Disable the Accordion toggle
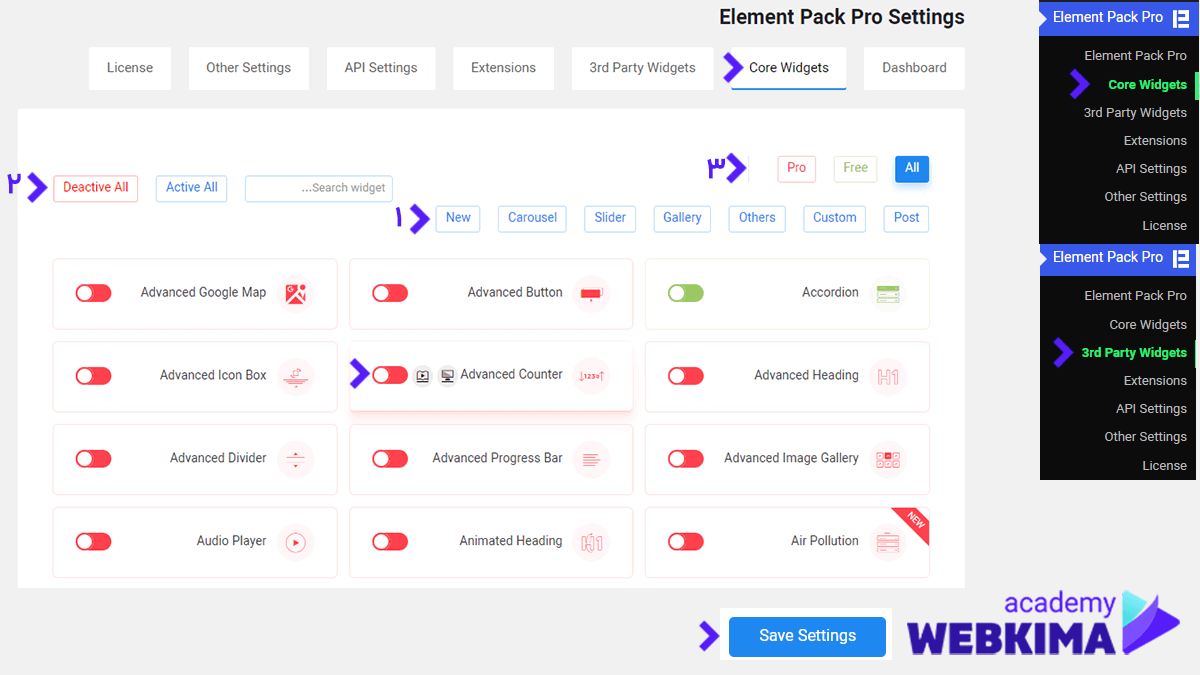This screenshot has width=1200, height=675. (686, 293)
